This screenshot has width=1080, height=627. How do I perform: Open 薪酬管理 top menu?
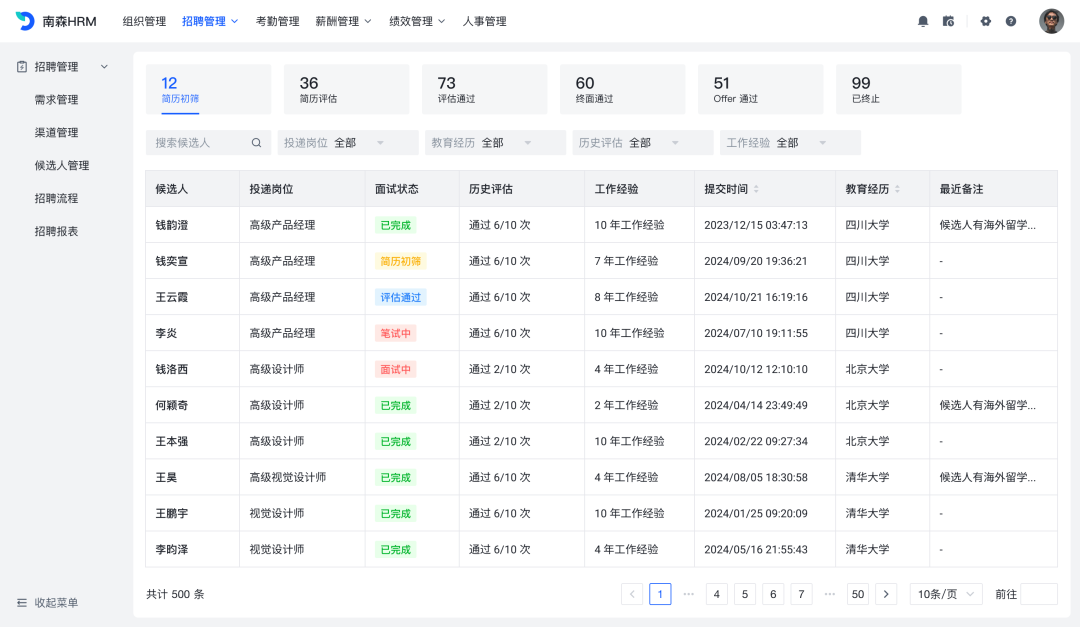343,21
